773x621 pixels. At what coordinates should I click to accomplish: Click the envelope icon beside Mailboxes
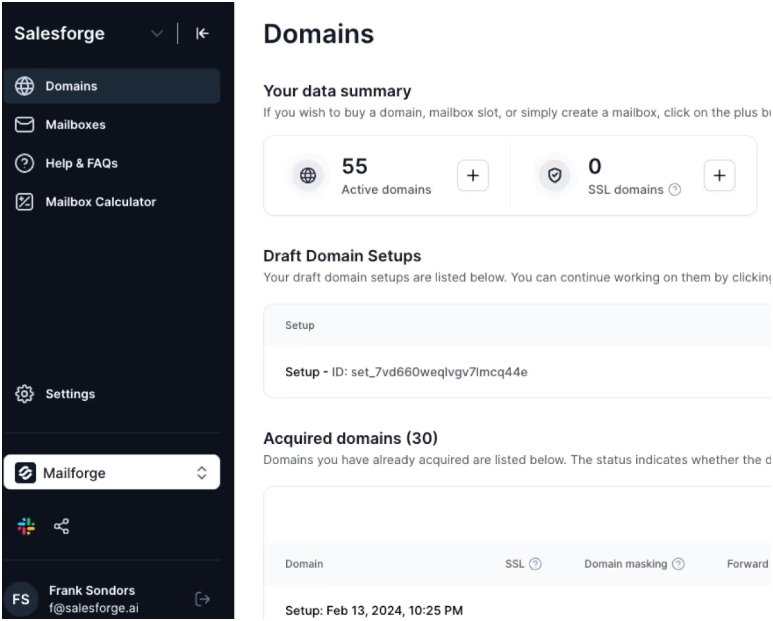pos(24,125)
